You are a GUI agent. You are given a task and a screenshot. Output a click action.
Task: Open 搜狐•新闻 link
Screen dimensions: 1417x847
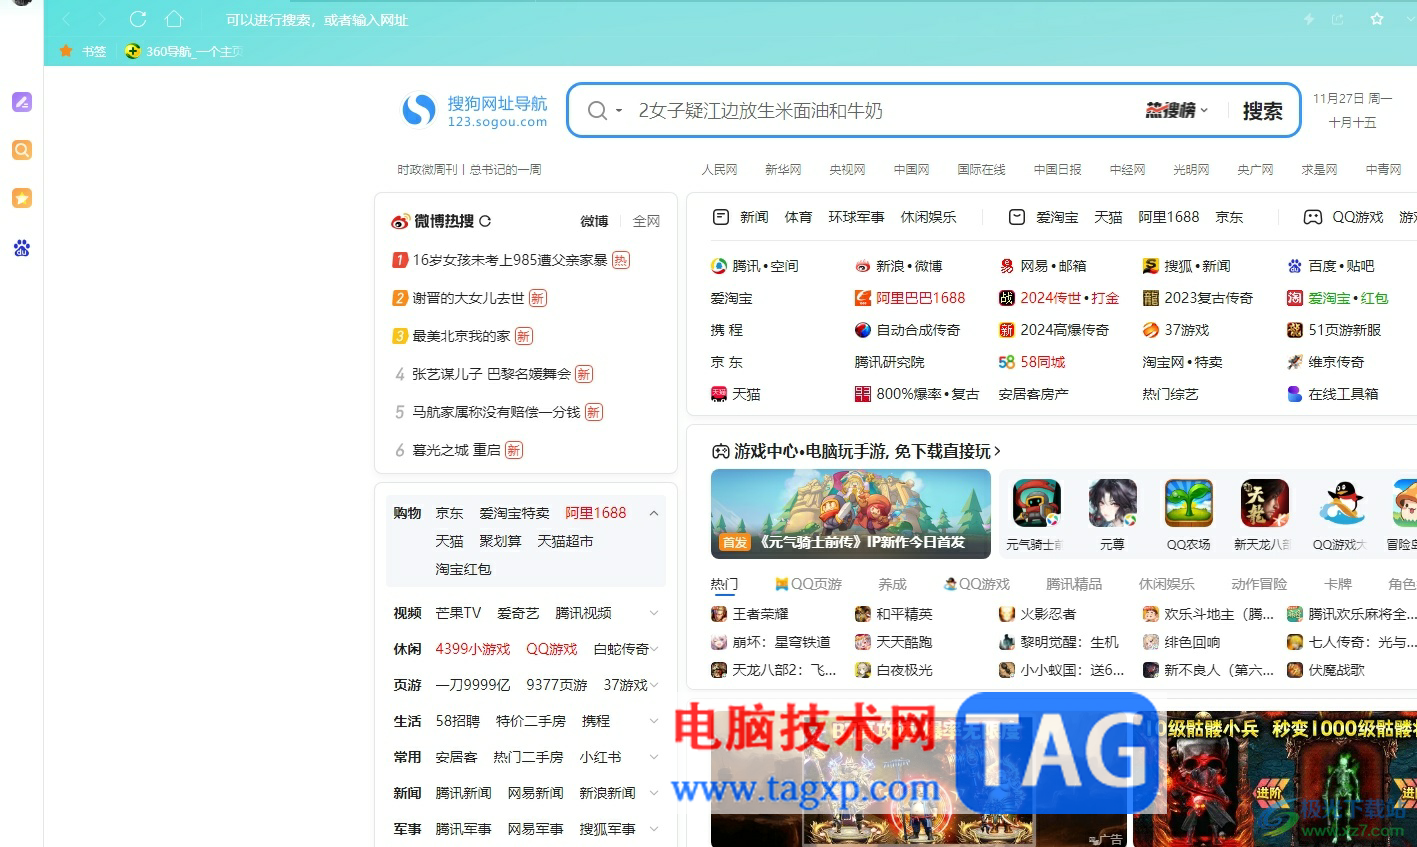pyautogui.click(x=1187, y=266)
